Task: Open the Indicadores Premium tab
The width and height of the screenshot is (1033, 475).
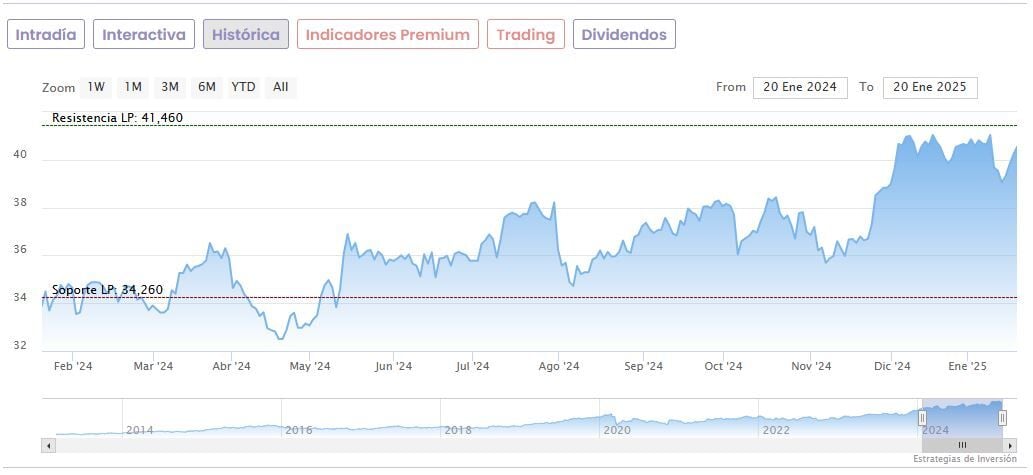Action: click(x=387, y=35)
